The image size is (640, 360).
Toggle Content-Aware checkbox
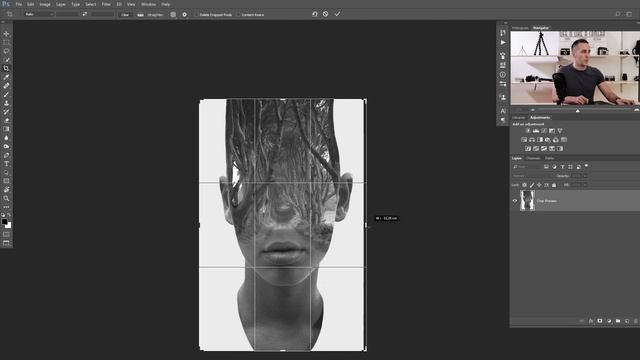[239, 15]
